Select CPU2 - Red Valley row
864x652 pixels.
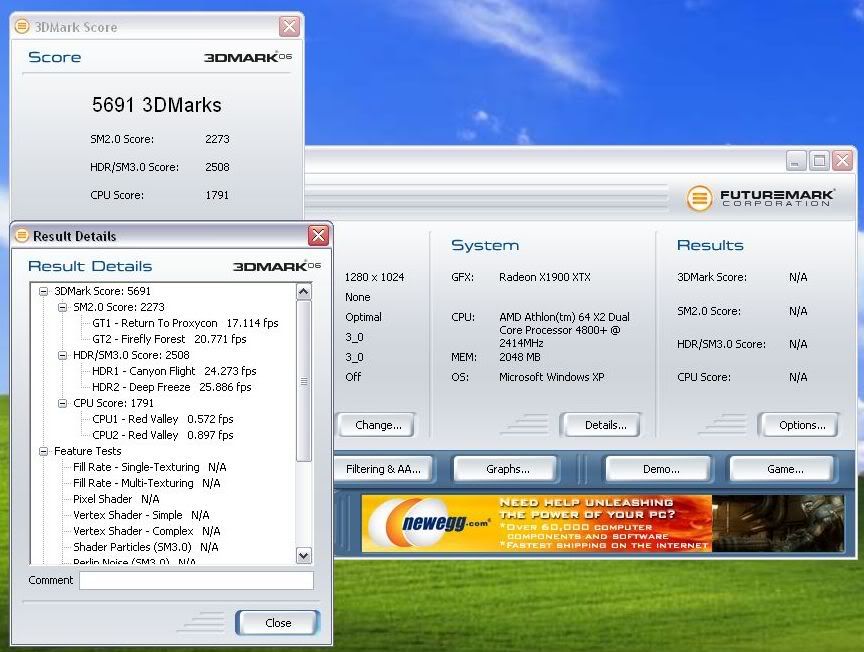(x=163, y=435)
